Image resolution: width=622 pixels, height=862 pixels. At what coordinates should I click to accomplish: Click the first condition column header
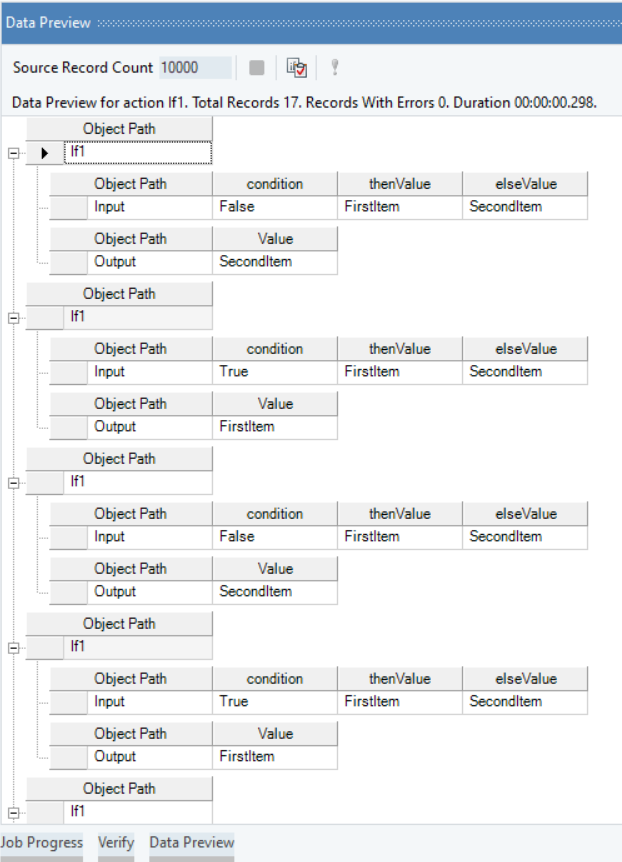click(275, 184)
